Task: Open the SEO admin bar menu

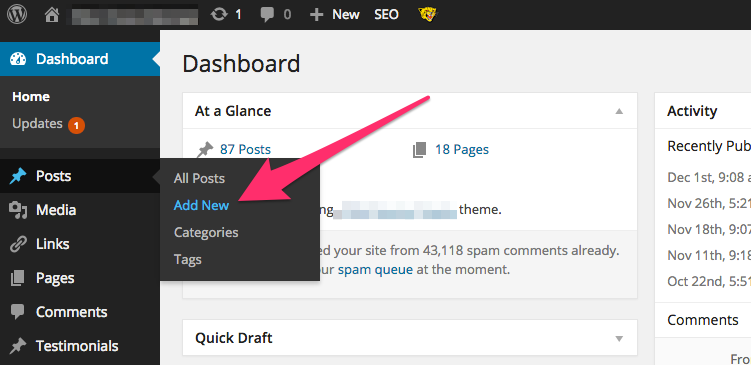Action: [386, 14]
